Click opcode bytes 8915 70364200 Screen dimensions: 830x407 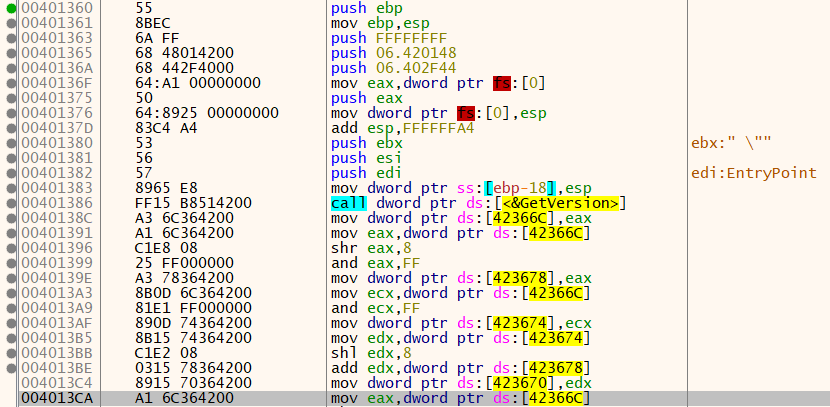pyautogui.click(x=193, y=383)
